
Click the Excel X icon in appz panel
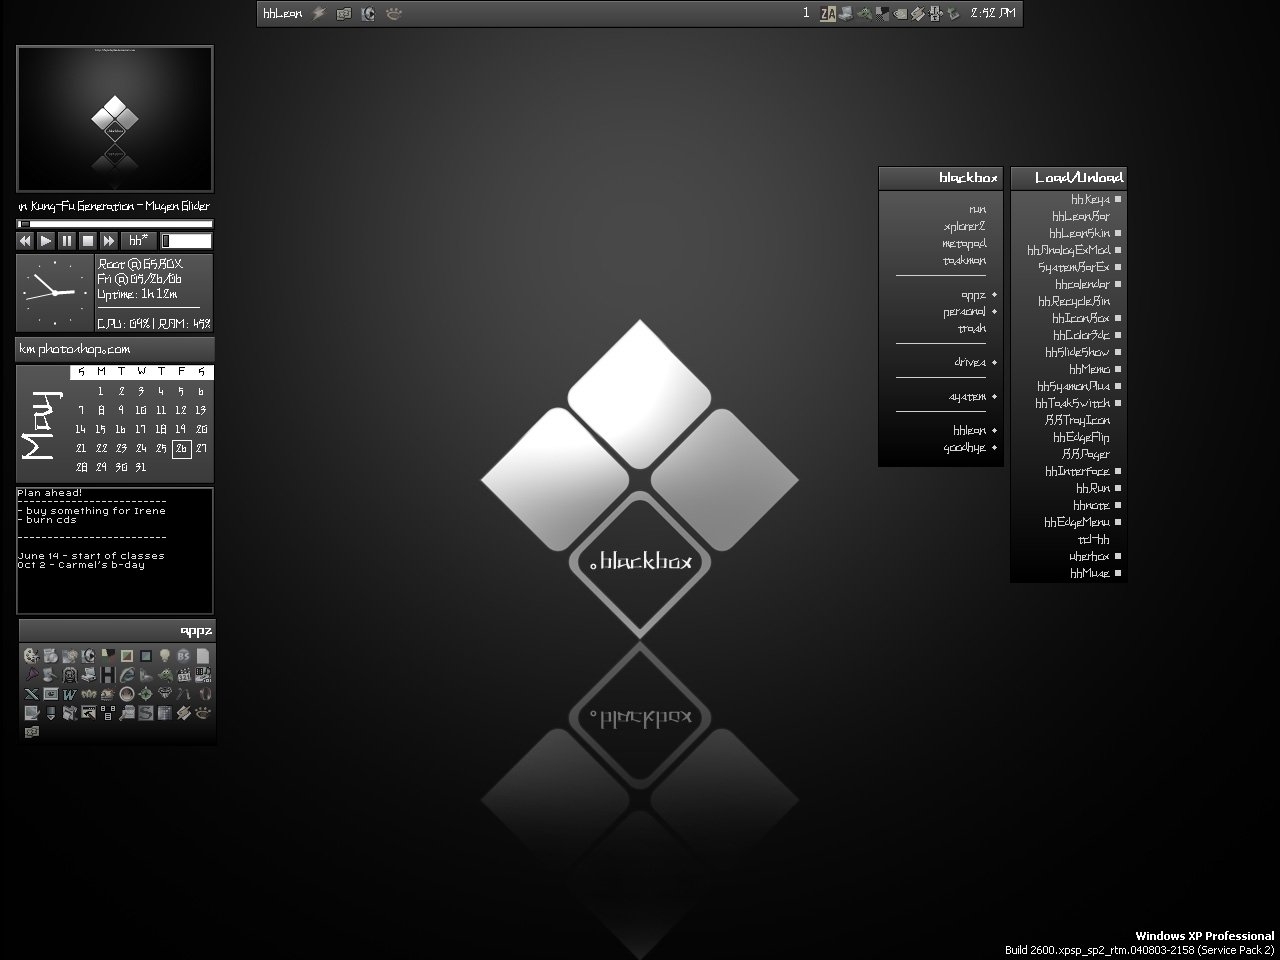pyautogui.click(x=31, y=694)
